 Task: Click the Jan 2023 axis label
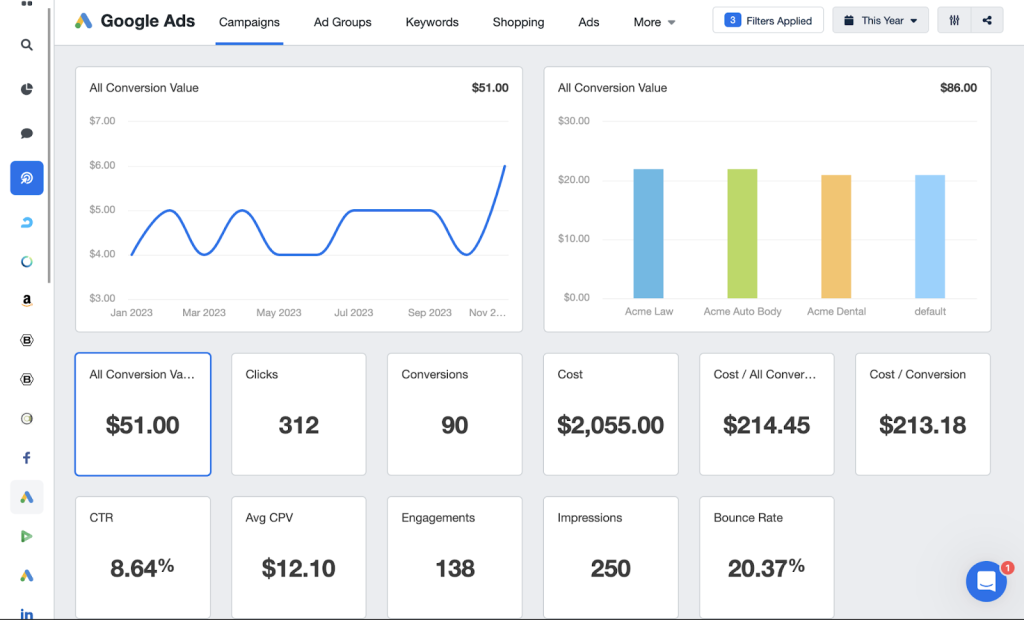(x=131, y=312)
